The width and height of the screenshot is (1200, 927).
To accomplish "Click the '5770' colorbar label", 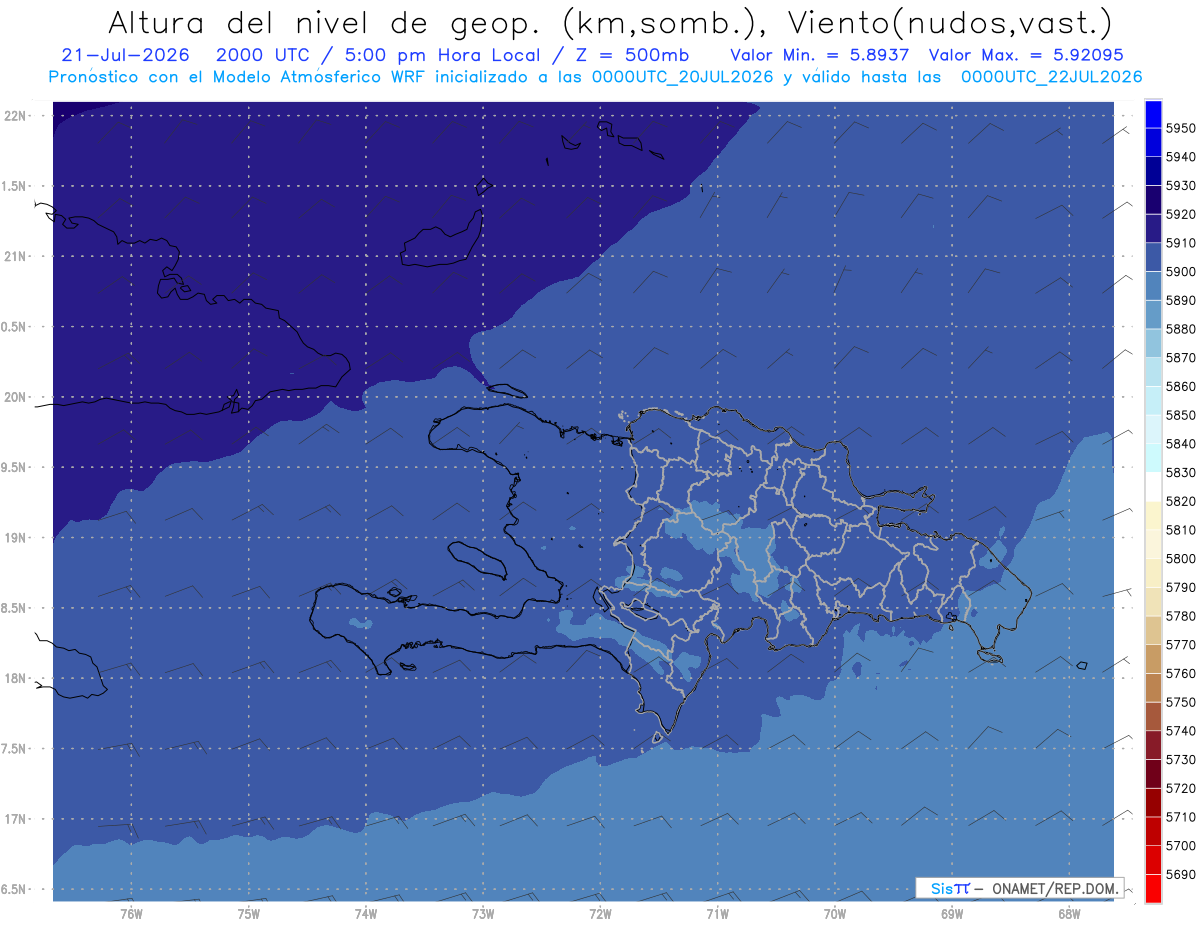I will coord(1180,644).
